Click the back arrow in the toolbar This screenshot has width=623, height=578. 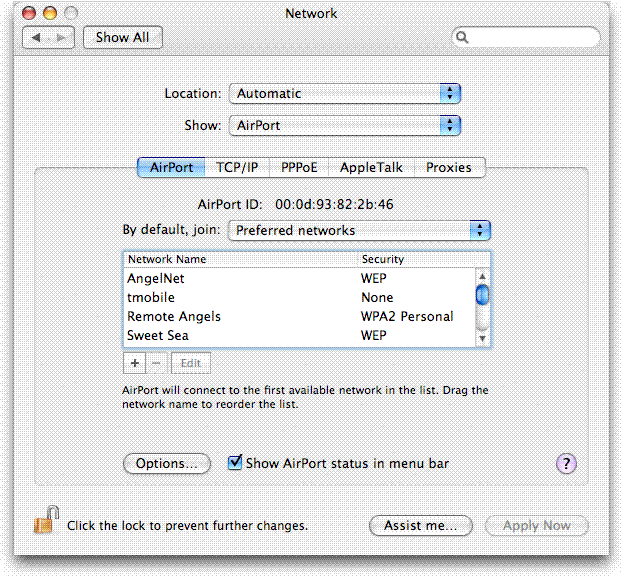click(x=36, y=38)
